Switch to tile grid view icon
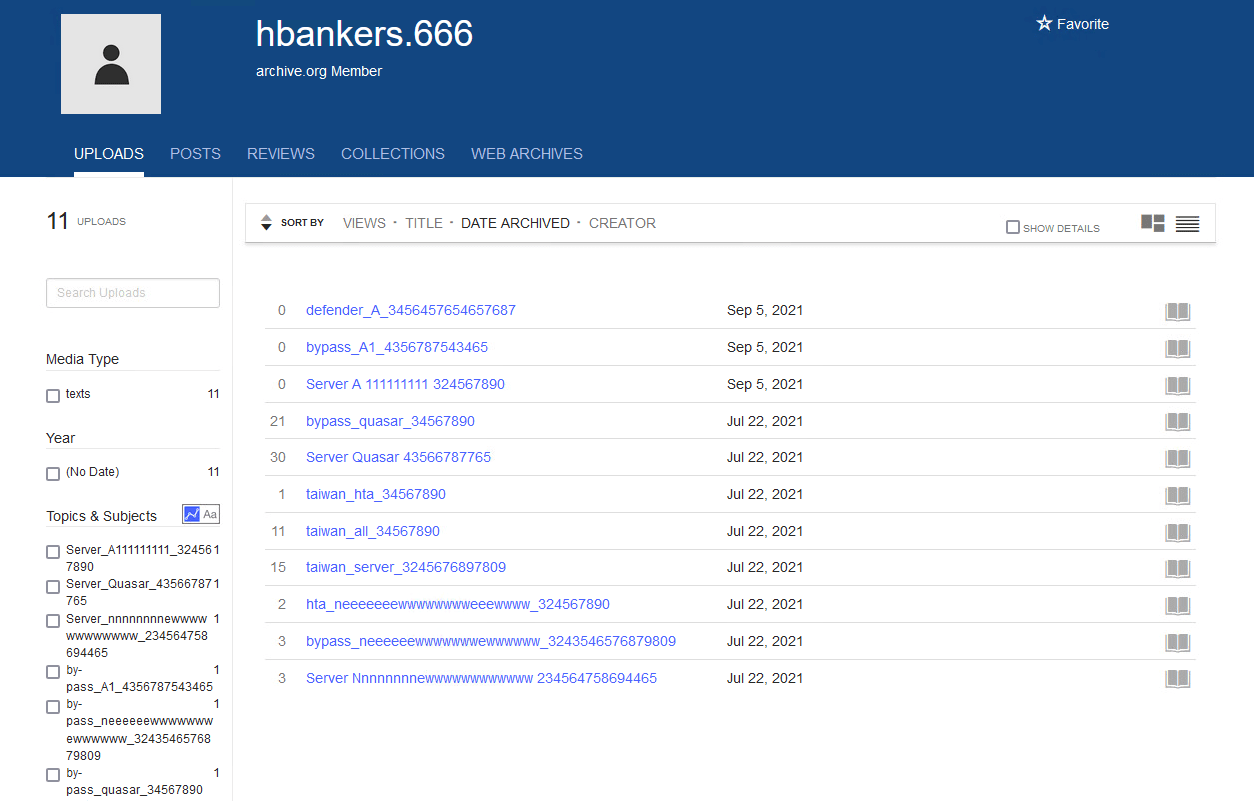This screenshot has height=801, width=1254. [x=1153, y=223]
